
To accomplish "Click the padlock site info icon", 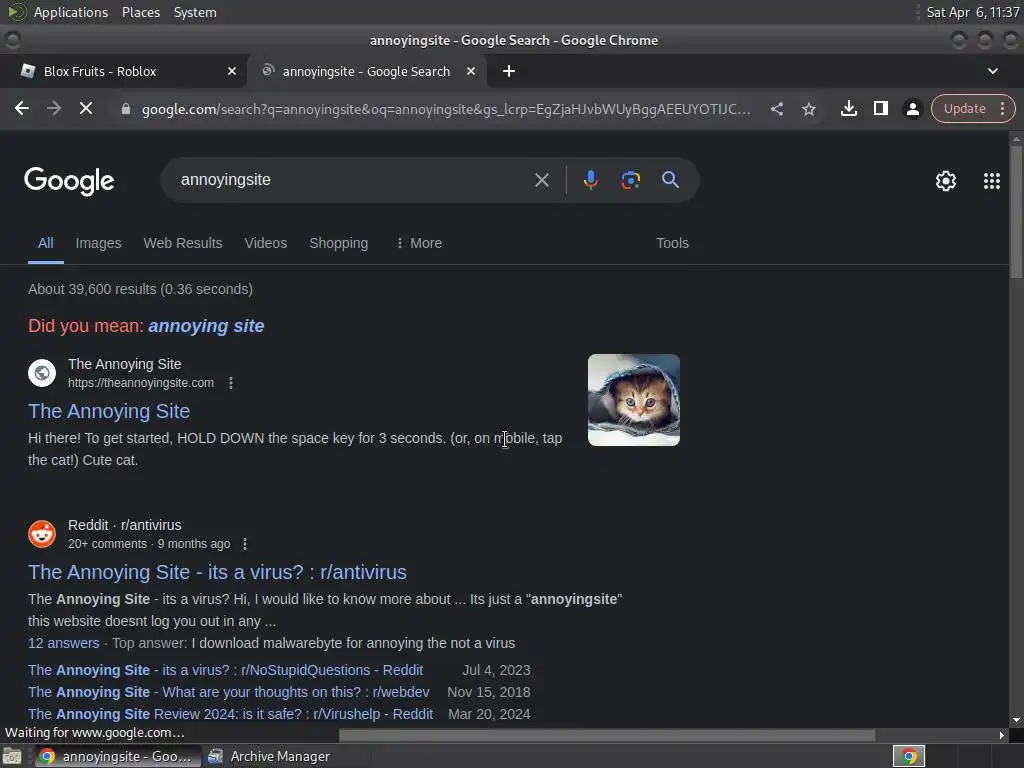I will click(x=126, y=109).
